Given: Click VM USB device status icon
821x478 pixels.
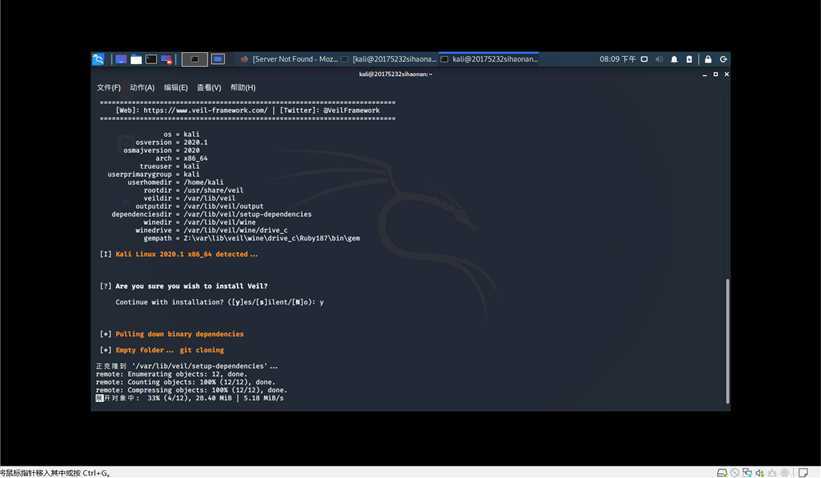Looking at the screenshot, I should tap(772, 473).
